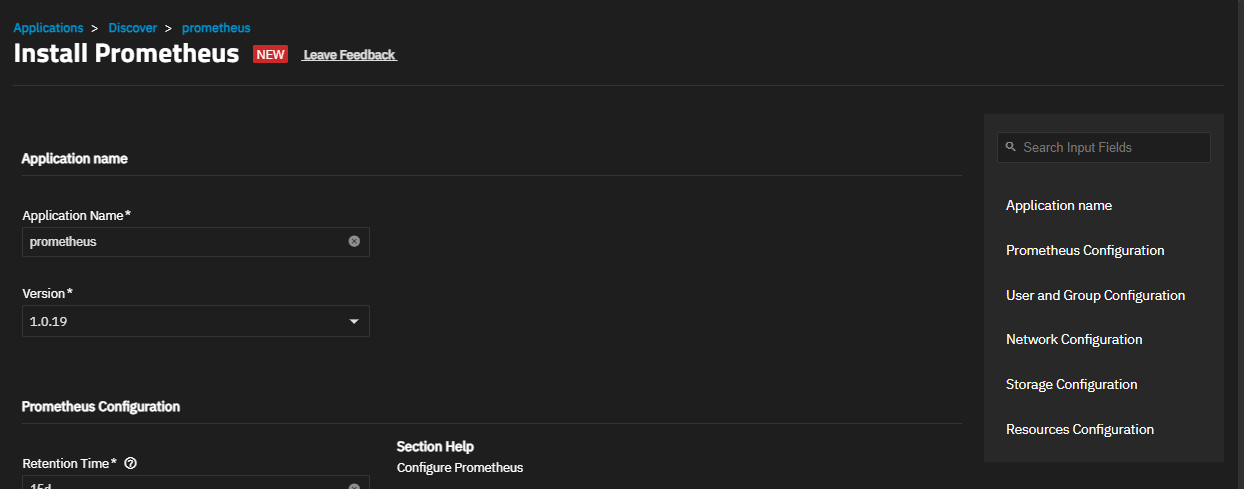The width and height of the screenshot is (1244, 489).
Task: Click the magnifier icon in the search box
Action: pyautogui.click(x=1011, y=147)
